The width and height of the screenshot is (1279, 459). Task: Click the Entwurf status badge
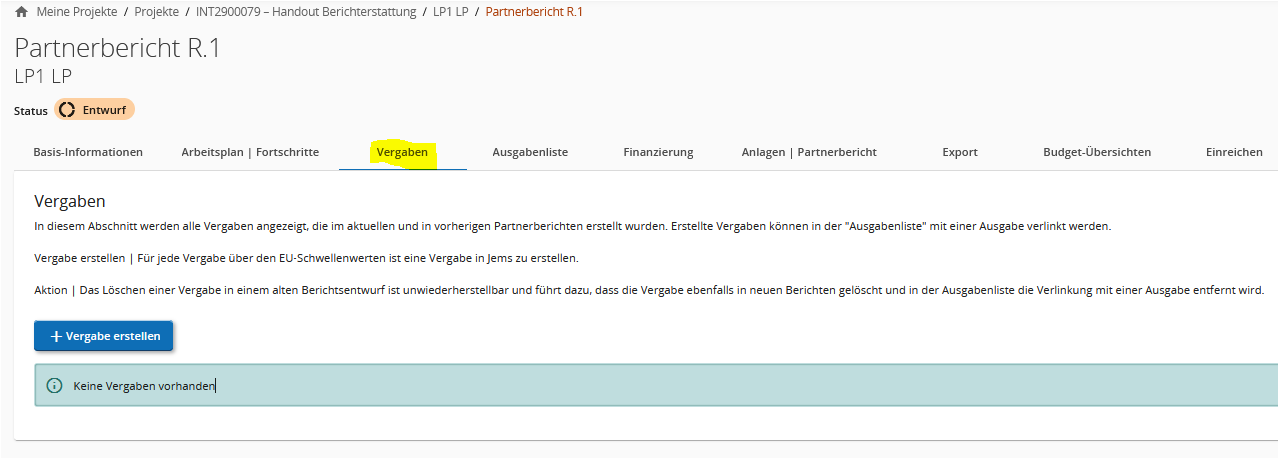[94, 110]
